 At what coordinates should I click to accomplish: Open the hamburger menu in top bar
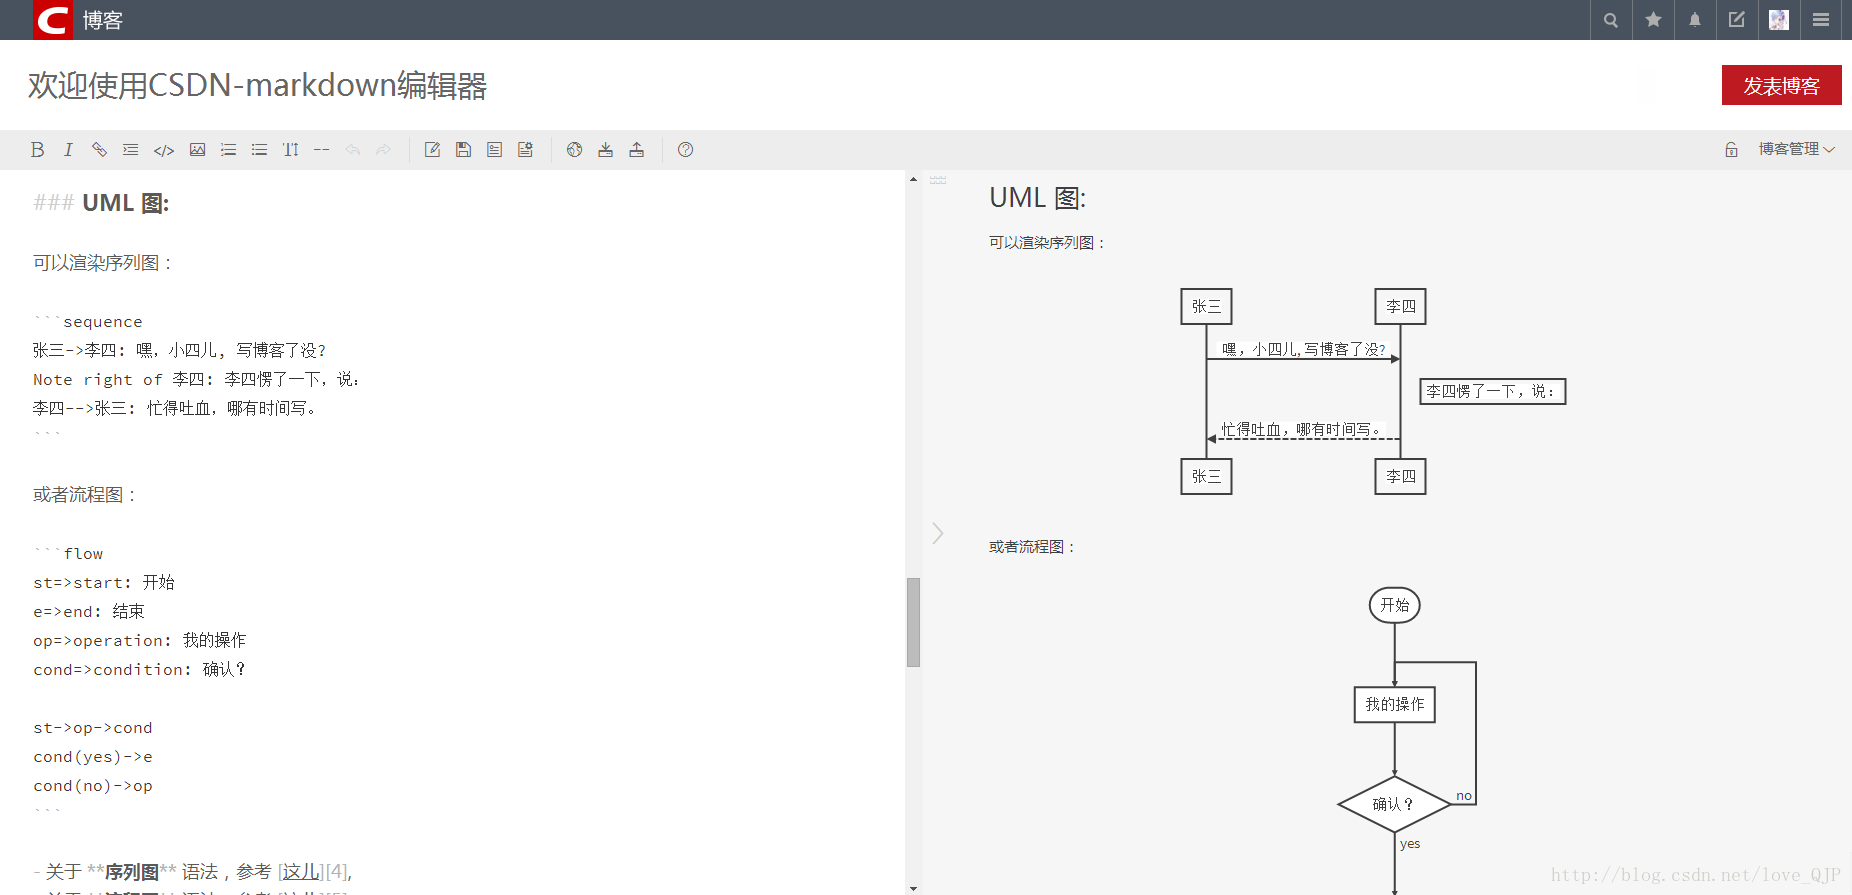[x=1821, y=20]
